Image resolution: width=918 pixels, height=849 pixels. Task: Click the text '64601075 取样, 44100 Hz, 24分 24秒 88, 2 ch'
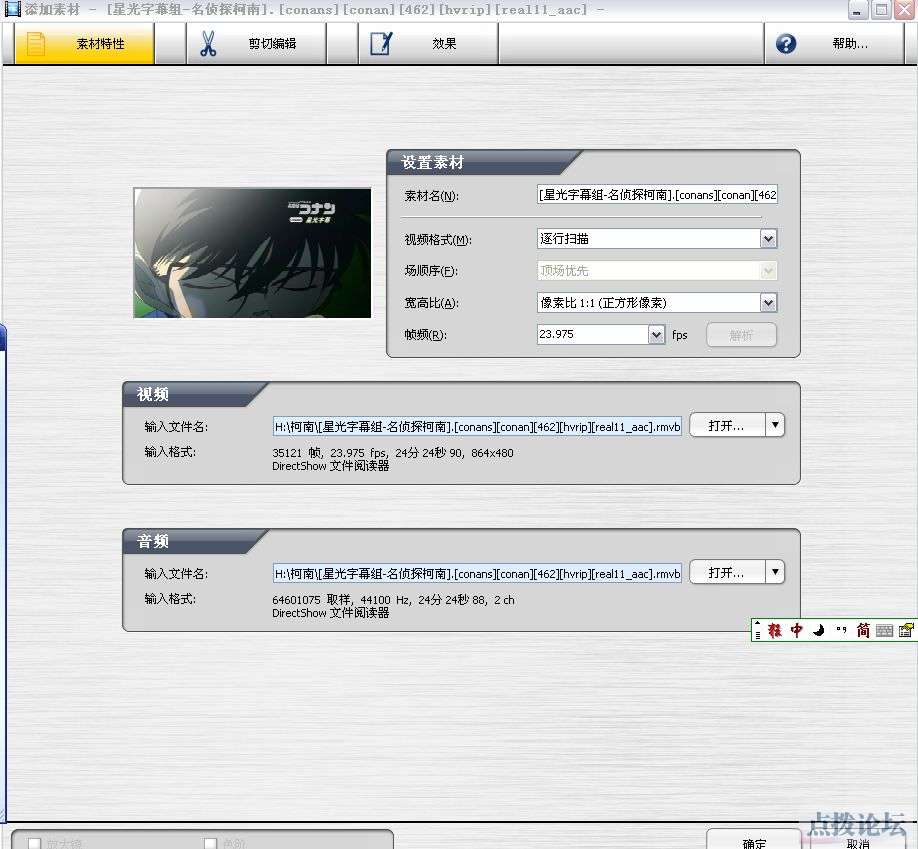[393, 600]
